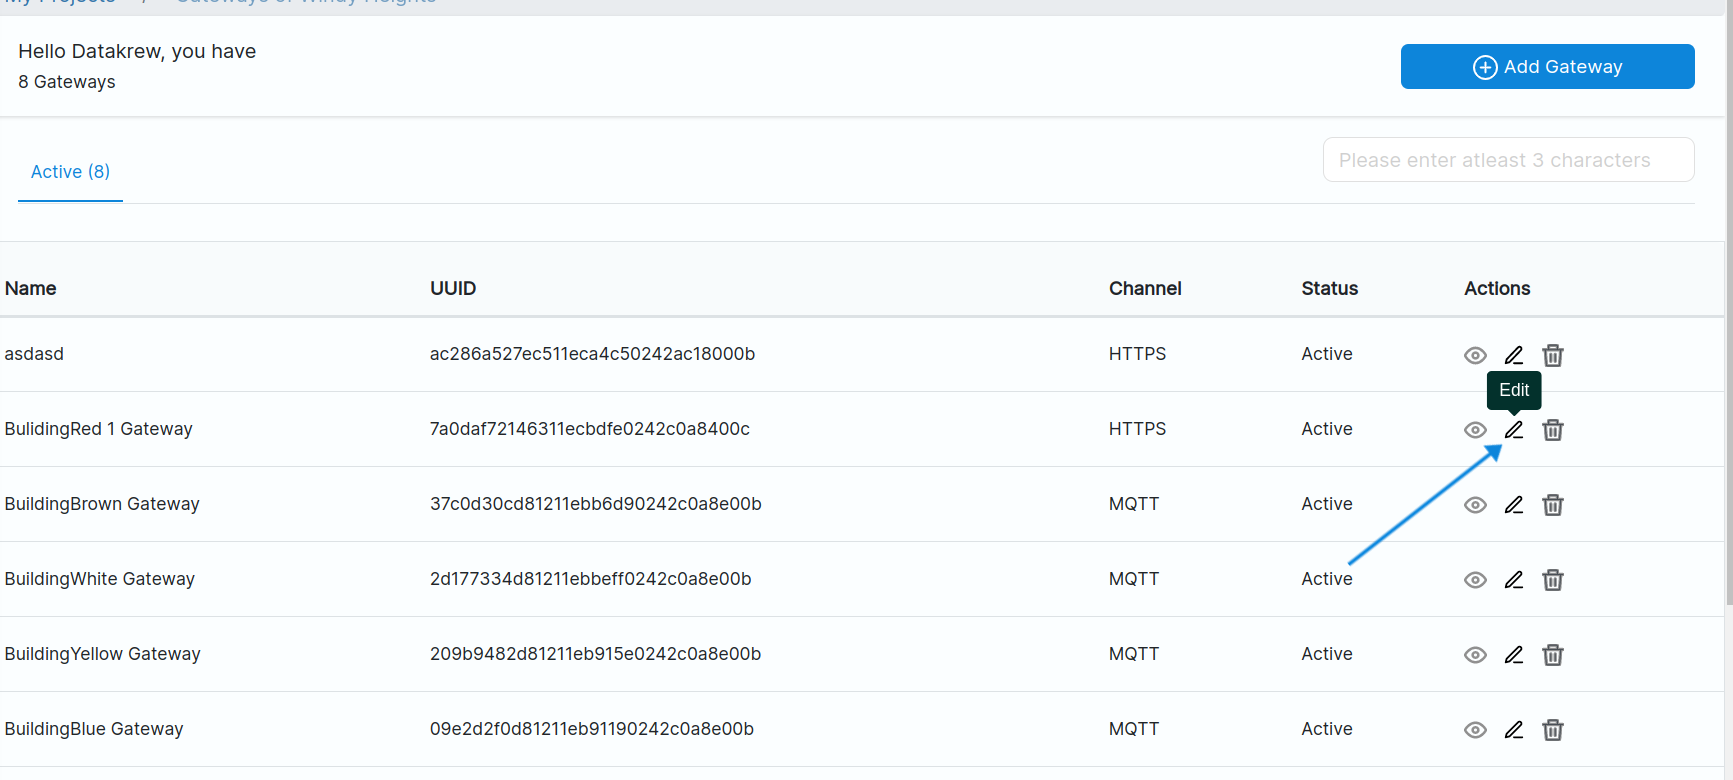
Task: Click the BuildingBlue Gateway name
Action: tap(94, 729)
